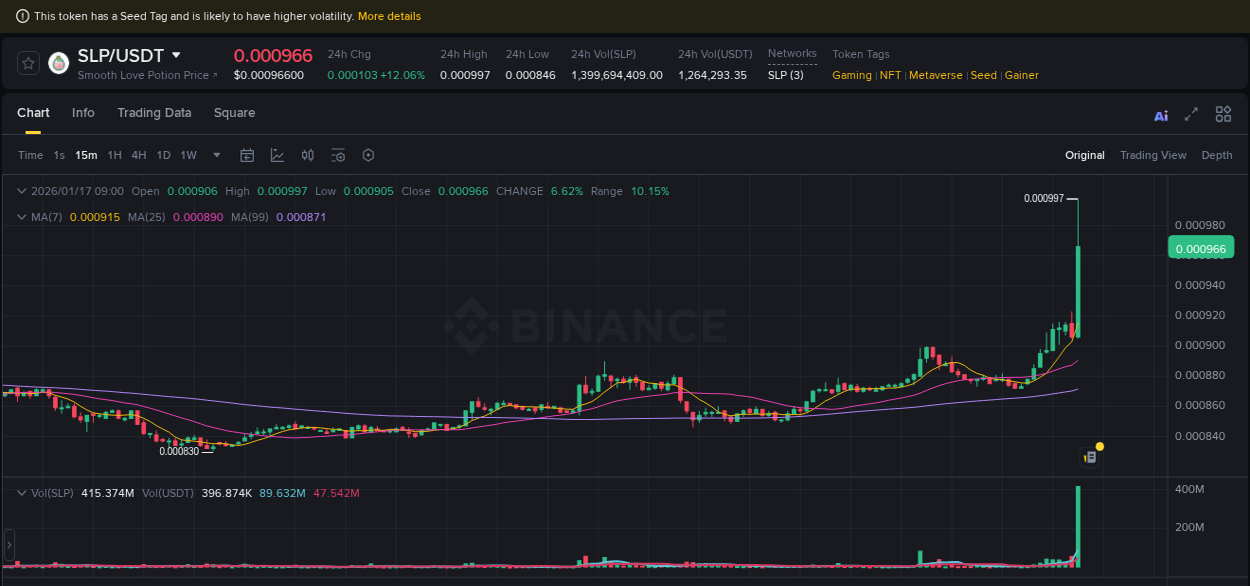Screen dimensions: 1250x586
Task: Open the More details link about the Seed Tag
Action: pyautogui.click(x=390, y=16)
